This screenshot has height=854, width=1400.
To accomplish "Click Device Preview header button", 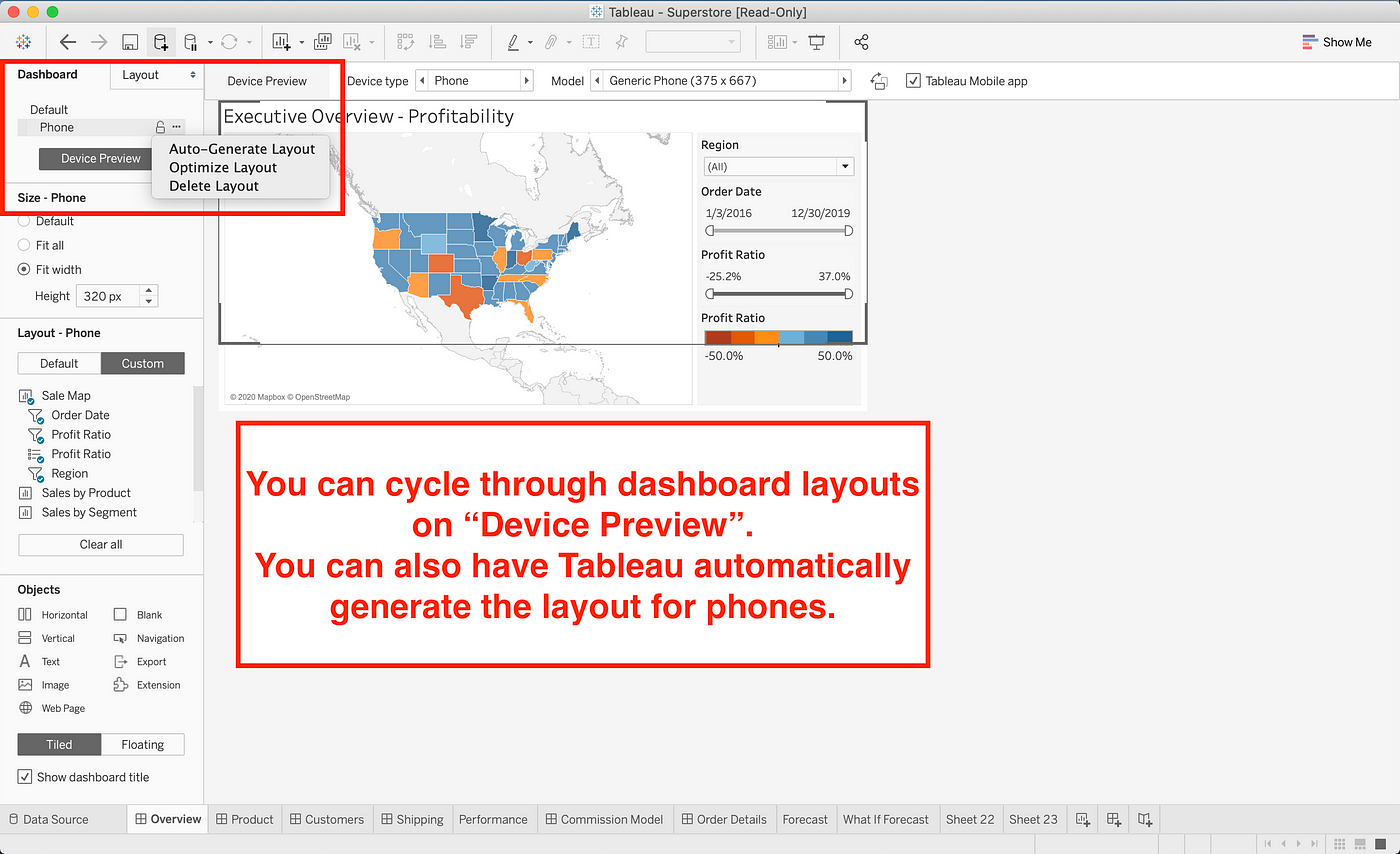I will 267,81.
